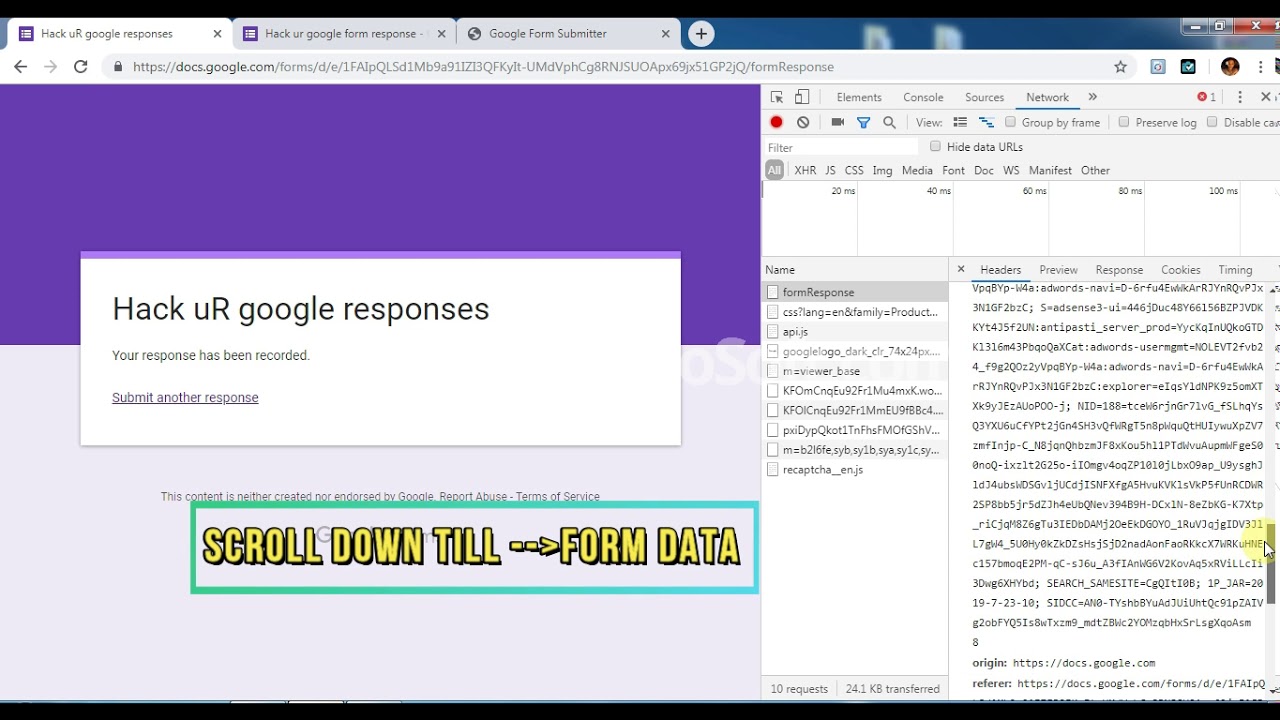1280x720 pixels.
Task: Filter requests by WS type
Action: [x=1011, y=170]
